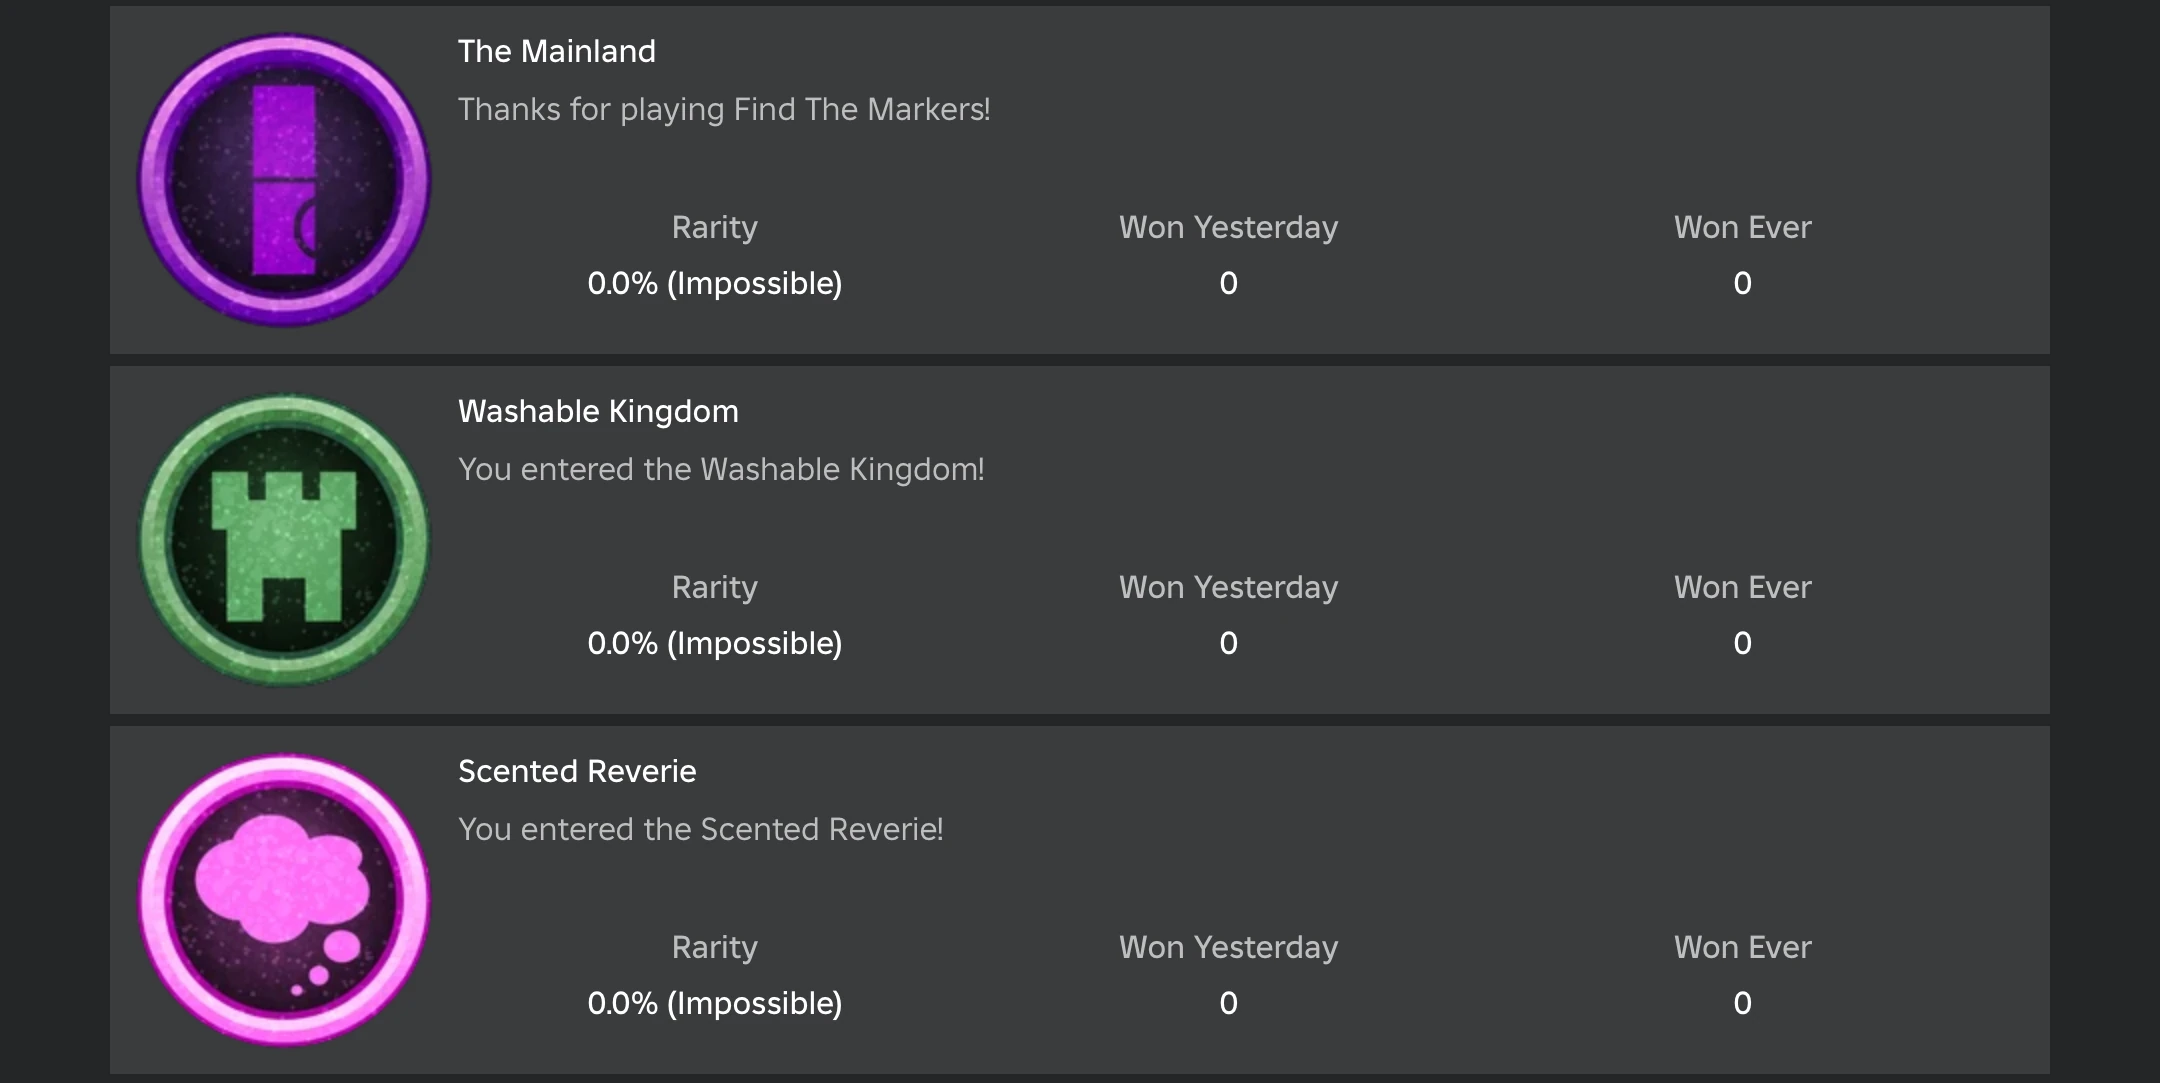Click the purple marker icon for The Mainland badge
This screenshot has width=2160, height=1083.
coord(283,180)
